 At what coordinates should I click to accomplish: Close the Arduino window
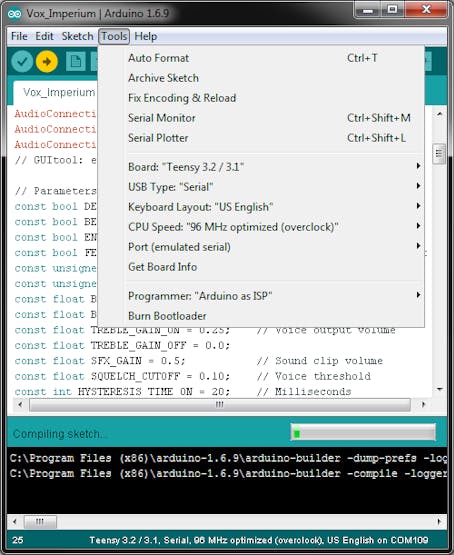[x=426, y=10]
